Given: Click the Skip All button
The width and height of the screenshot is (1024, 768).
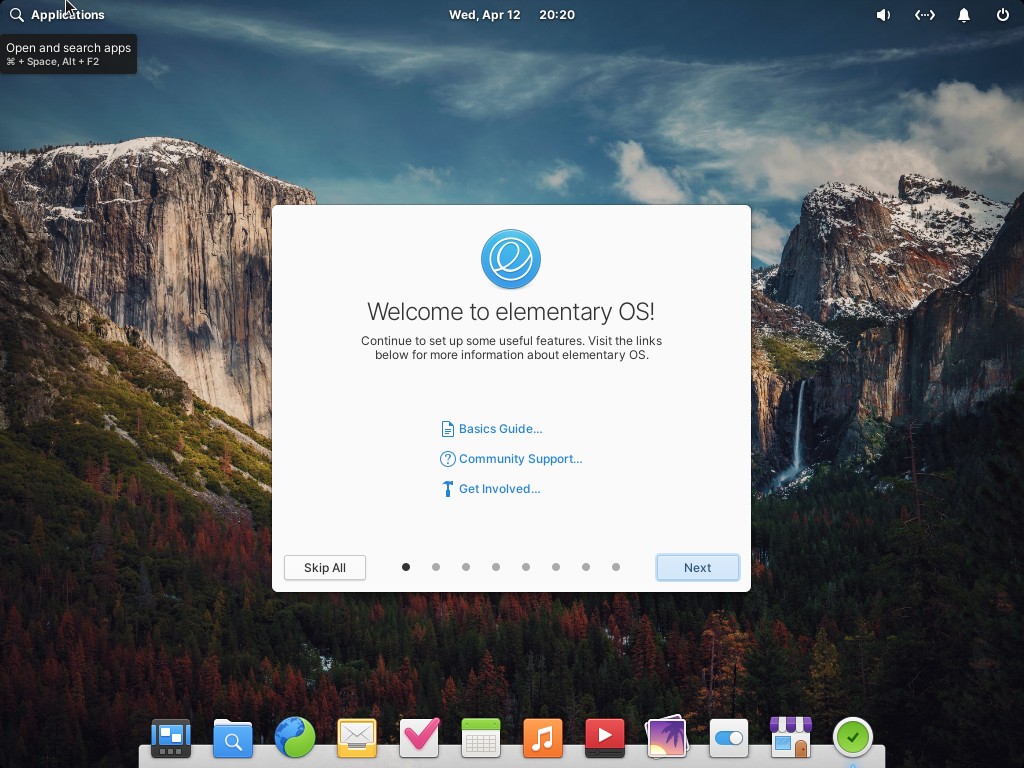Looking at the screenshot, I should pos(325,568).
